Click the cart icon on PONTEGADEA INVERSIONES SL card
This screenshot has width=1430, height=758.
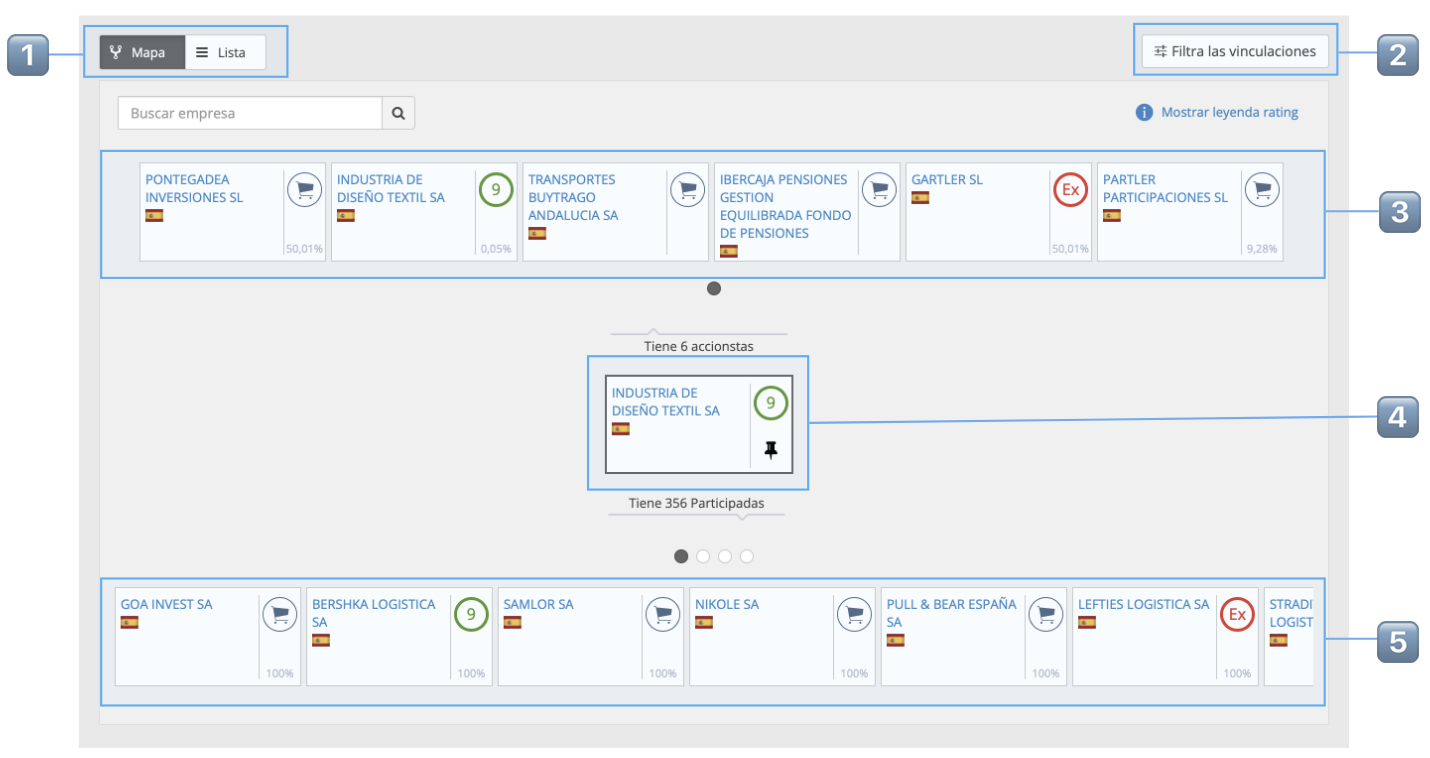(304, 188)
